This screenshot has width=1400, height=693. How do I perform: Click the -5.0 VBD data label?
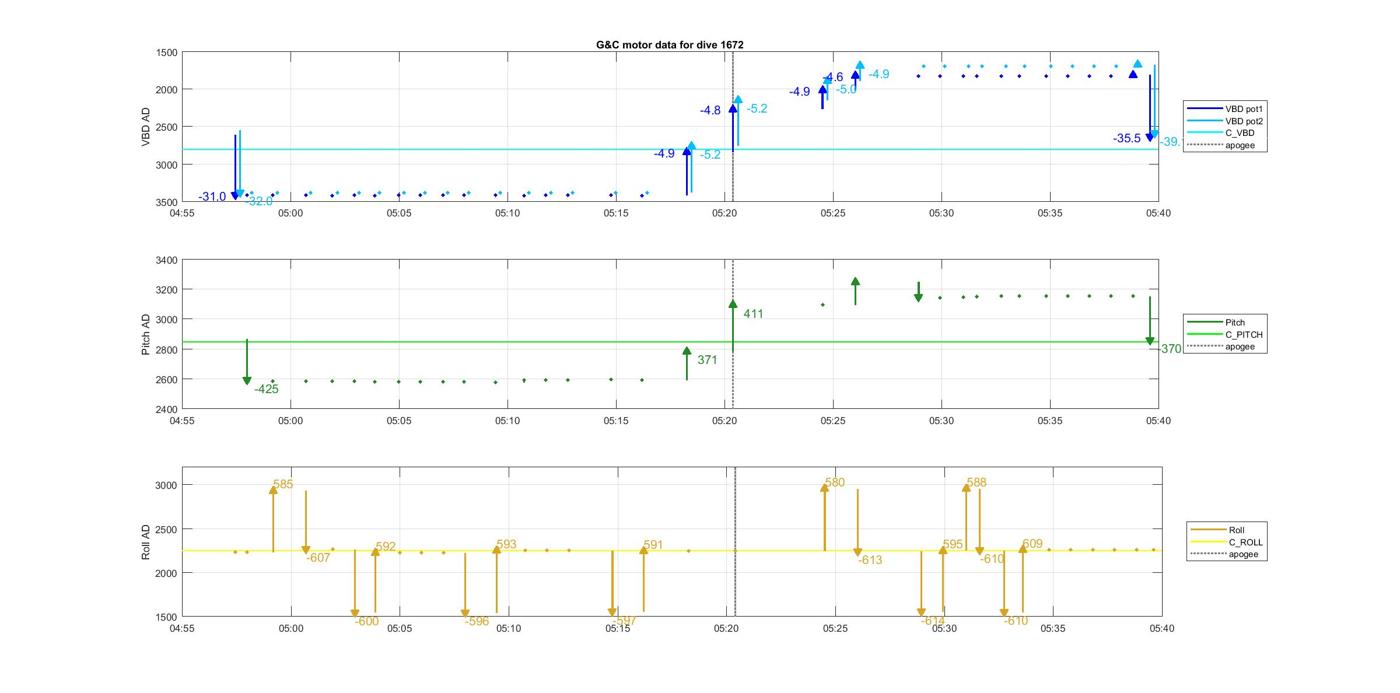(x=846, y=90)
